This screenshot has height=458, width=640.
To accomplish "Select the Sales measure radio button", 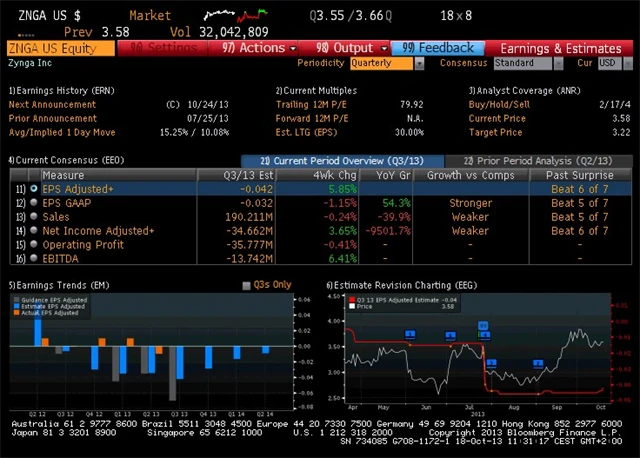I will 33,216.
